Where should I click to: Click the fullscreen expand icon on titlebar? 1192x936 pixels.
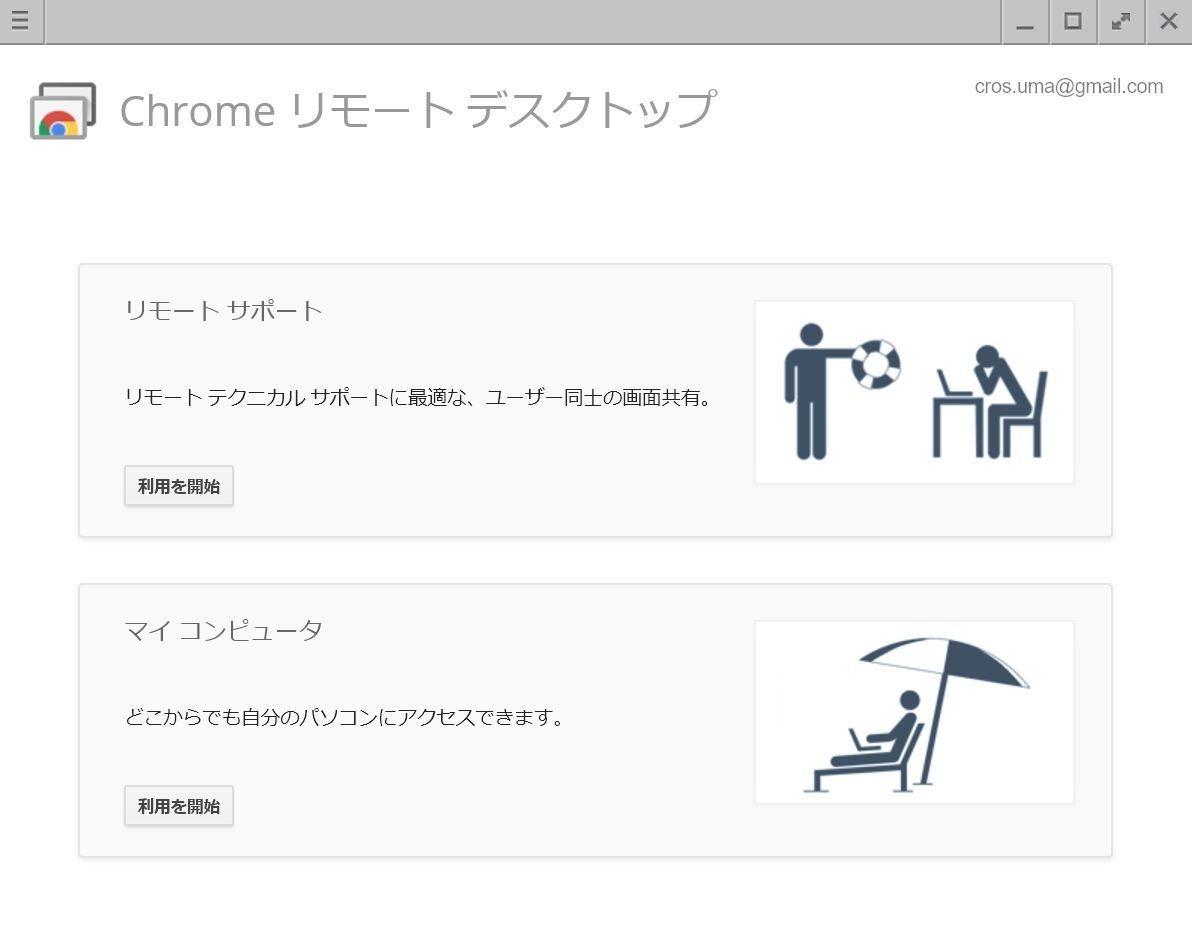point(1120,21)
